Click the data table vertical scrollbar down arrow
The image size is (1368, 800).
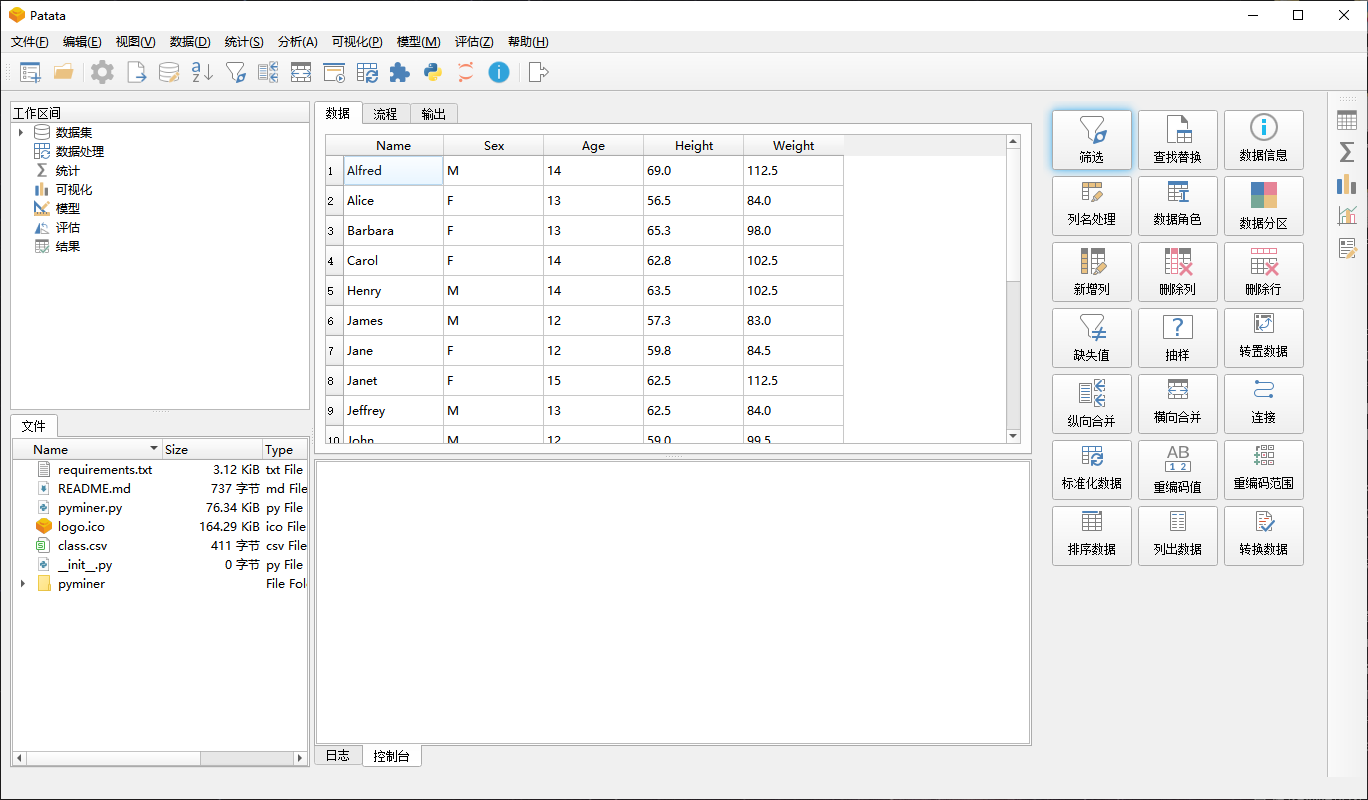[x=1013, y=436]
